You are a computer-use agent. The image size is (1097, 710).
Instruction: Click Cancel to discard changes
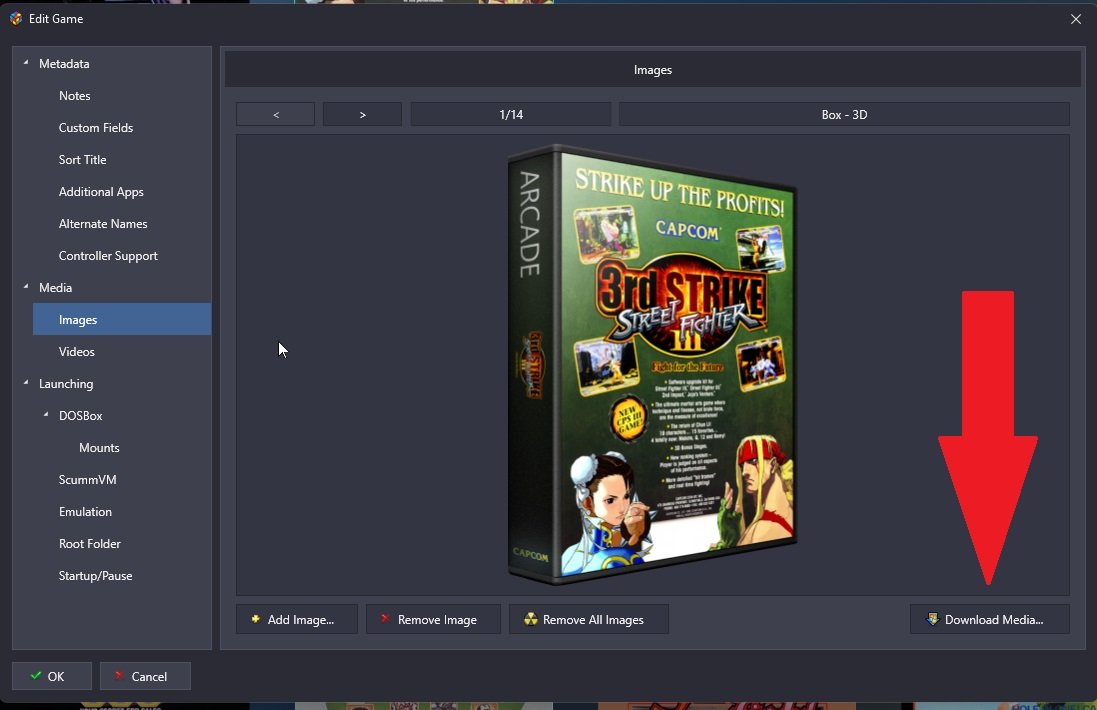145,676
